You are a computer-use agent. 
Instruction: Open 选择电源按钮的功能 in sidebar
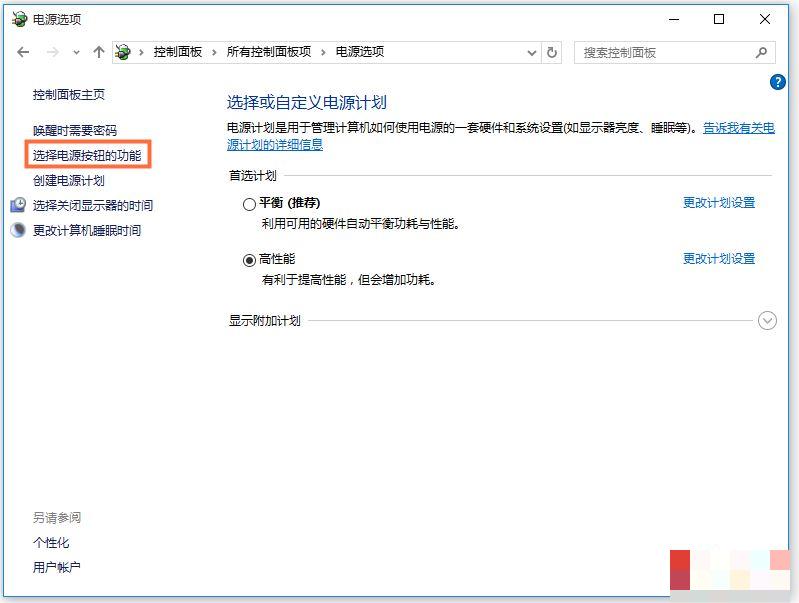(x=87, y=156)
